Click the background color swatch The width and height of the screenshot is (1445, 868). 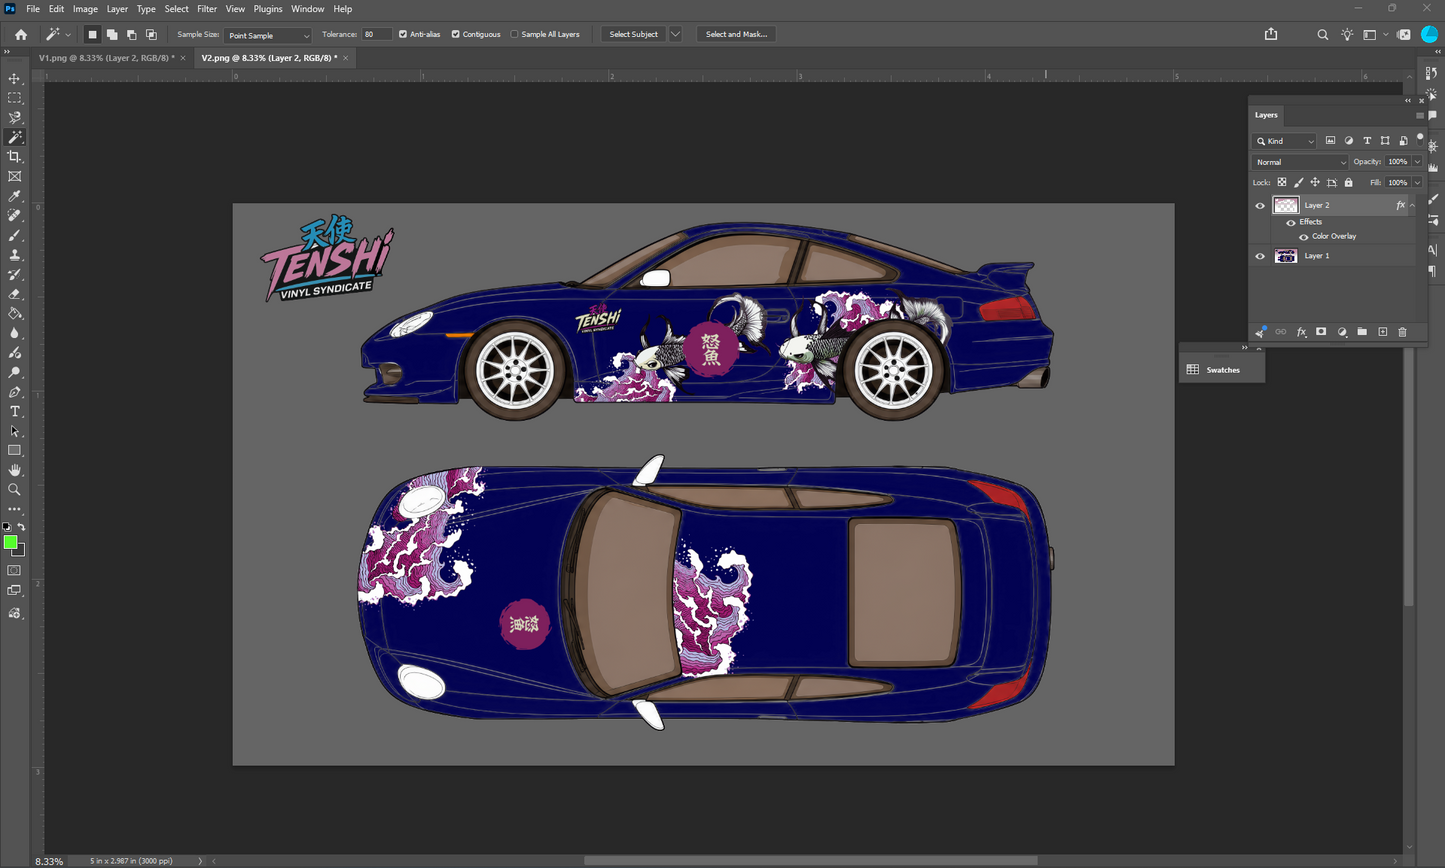click(20, 551)
